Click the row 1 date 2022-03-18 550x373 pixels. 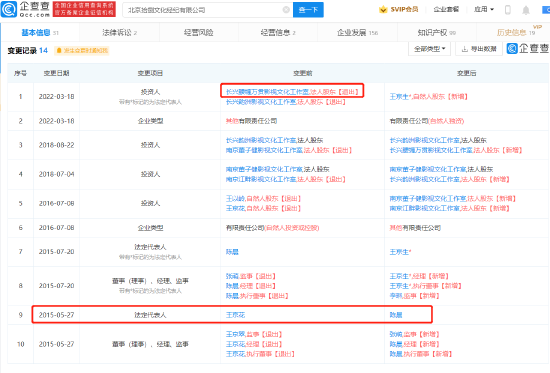(x=56, y=96)
